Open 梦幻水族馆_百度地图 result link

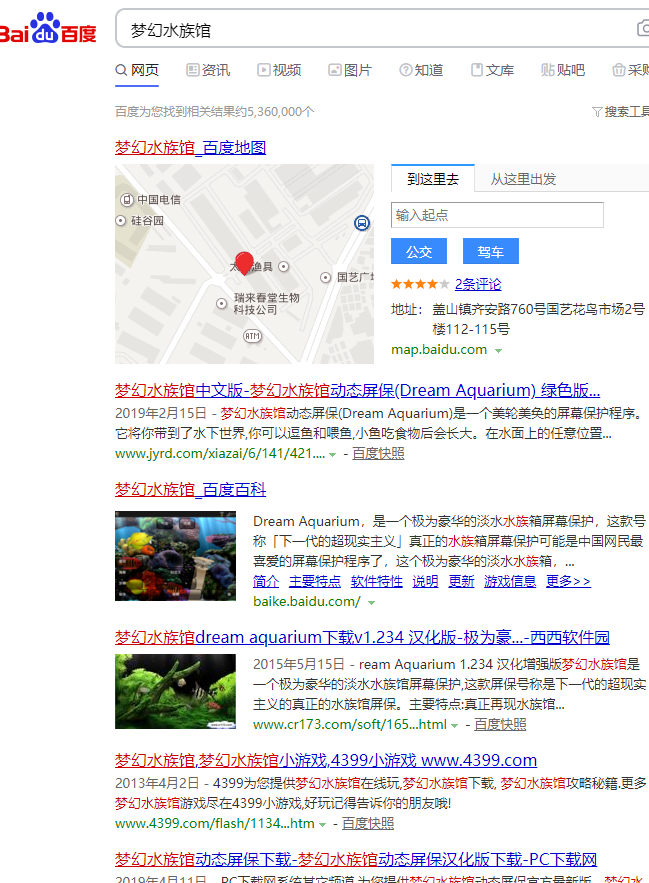click(x=190, y=148)
